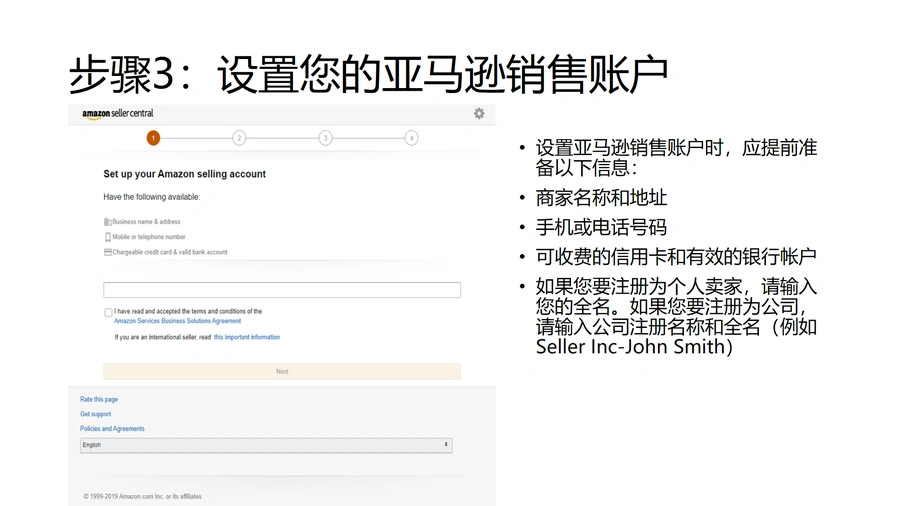Open the Policies and Agreements link
Viewport: 900px width, 506px height.
point(112,429)
